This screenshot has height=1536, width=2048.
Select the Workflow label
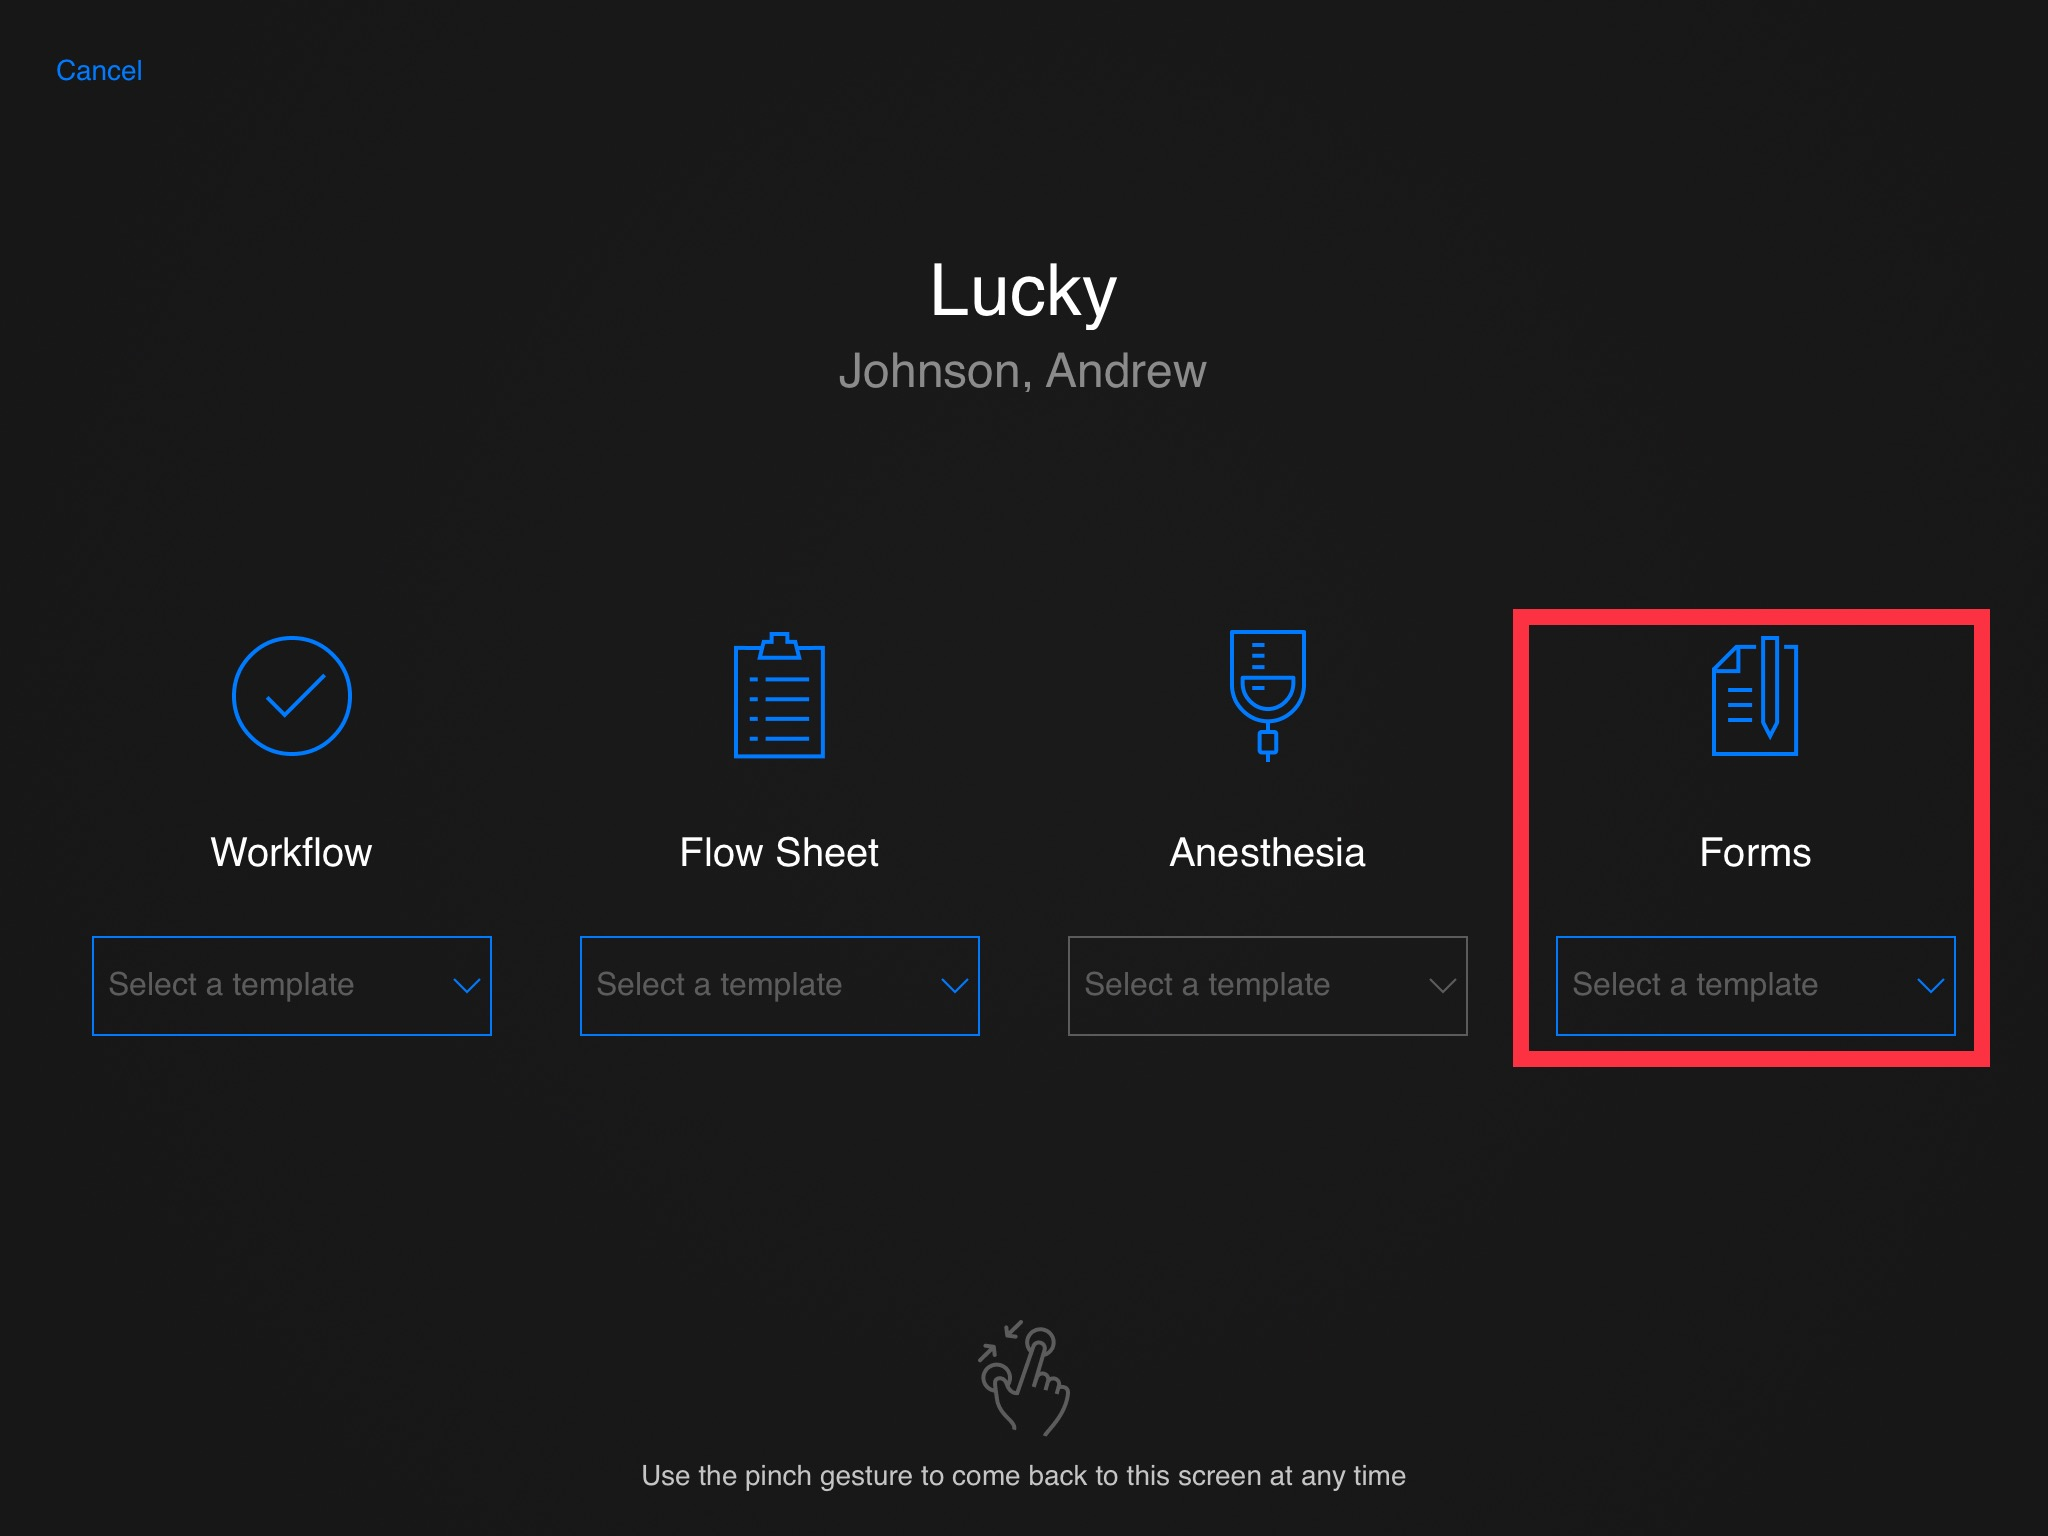(291, 853)
